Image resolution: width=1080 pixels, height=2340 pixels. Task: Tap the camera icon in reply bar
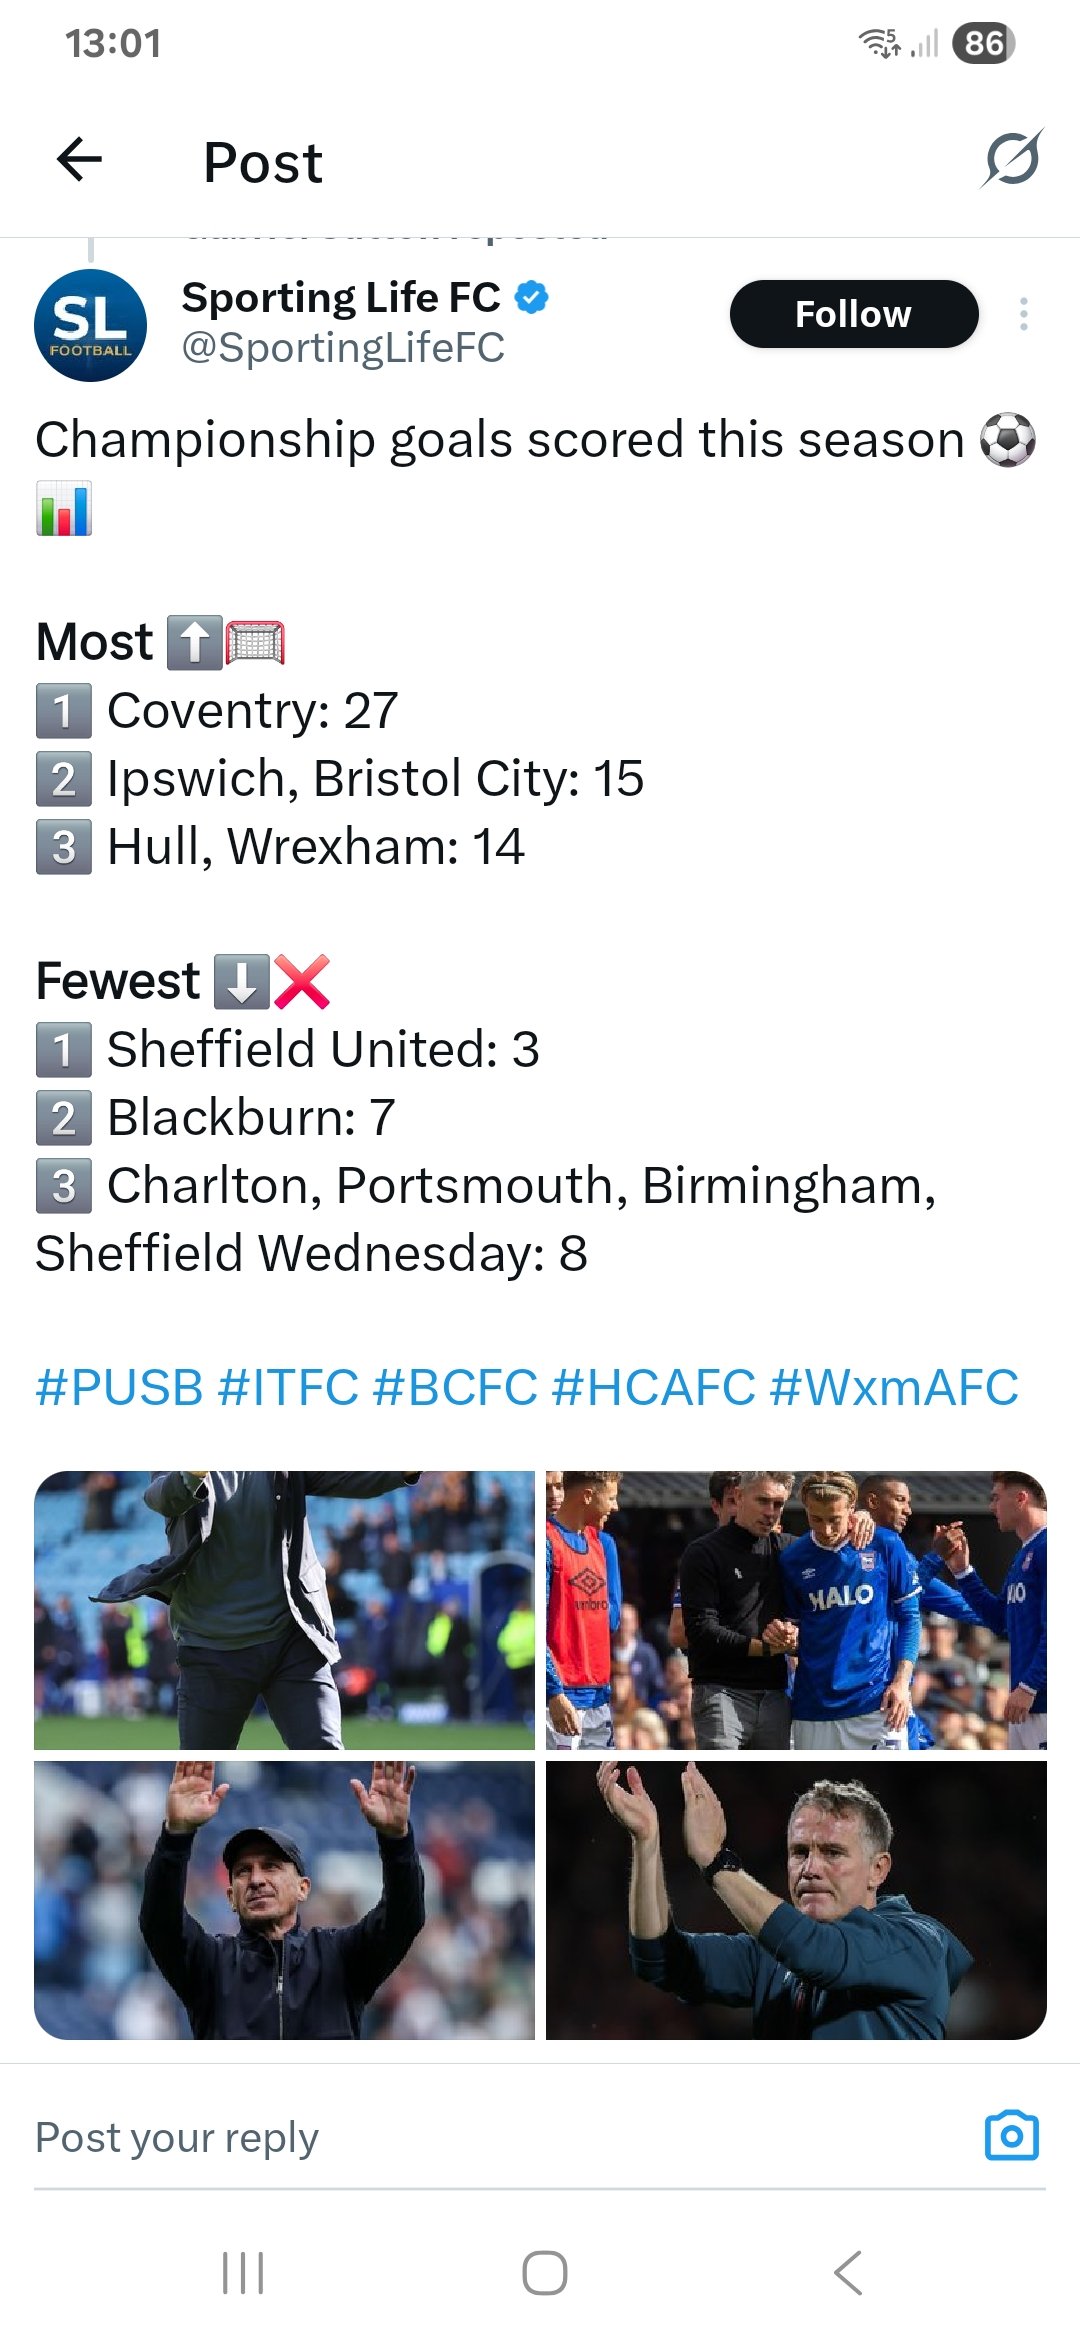[x=1011, y=2135]
